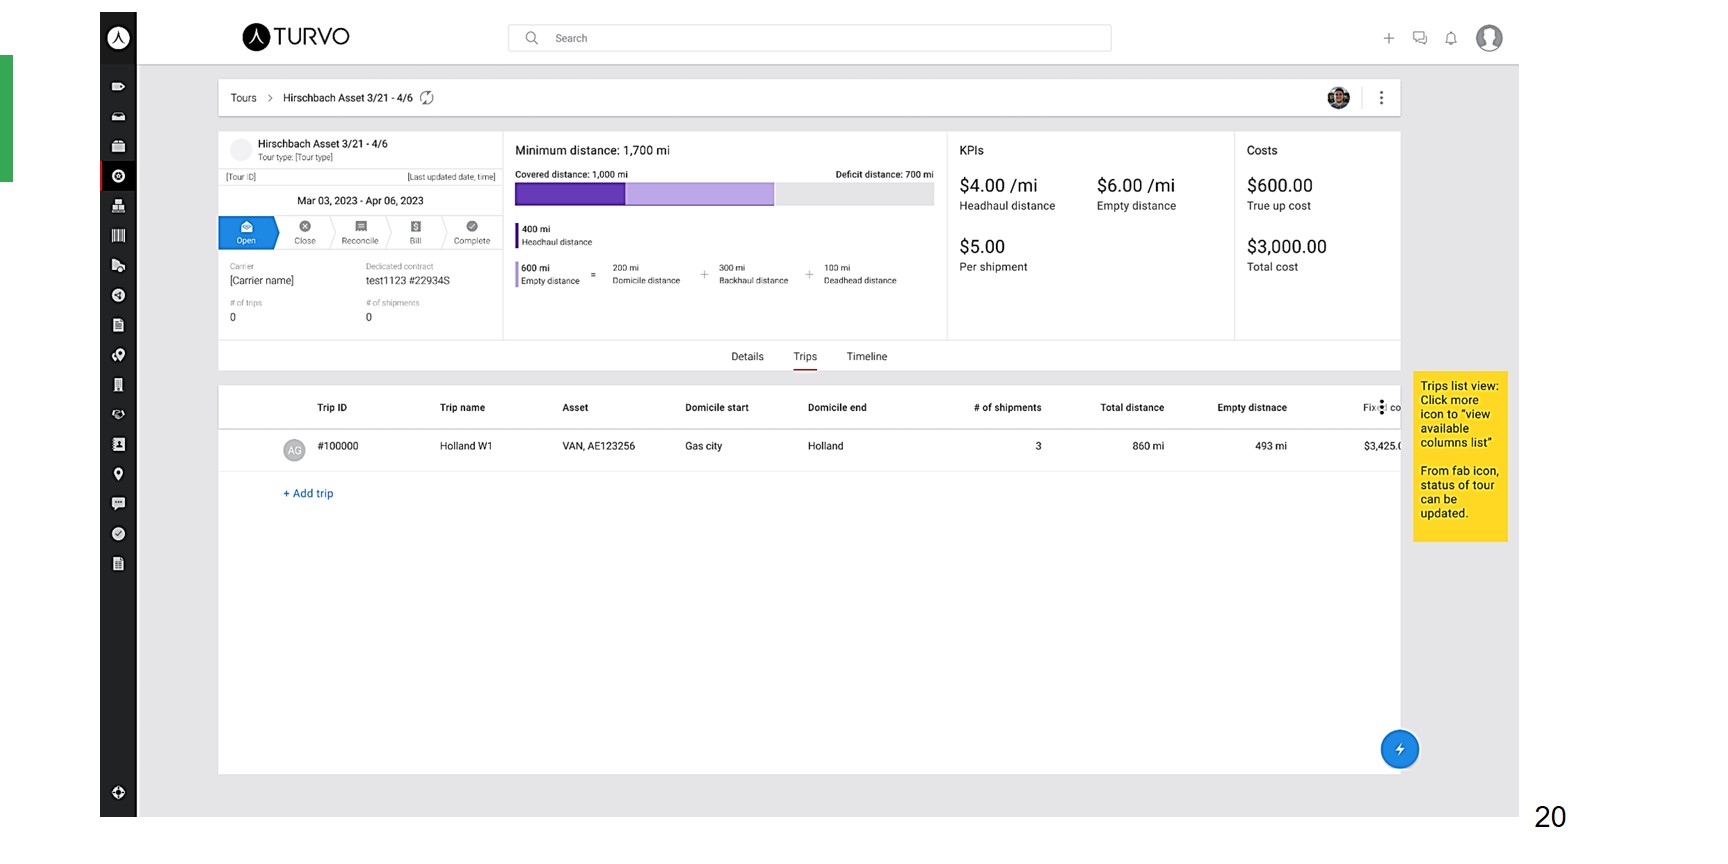Screen dimensions: 1728x864
Task: Open the trips table column options menu
Action: pos(1382,407)
